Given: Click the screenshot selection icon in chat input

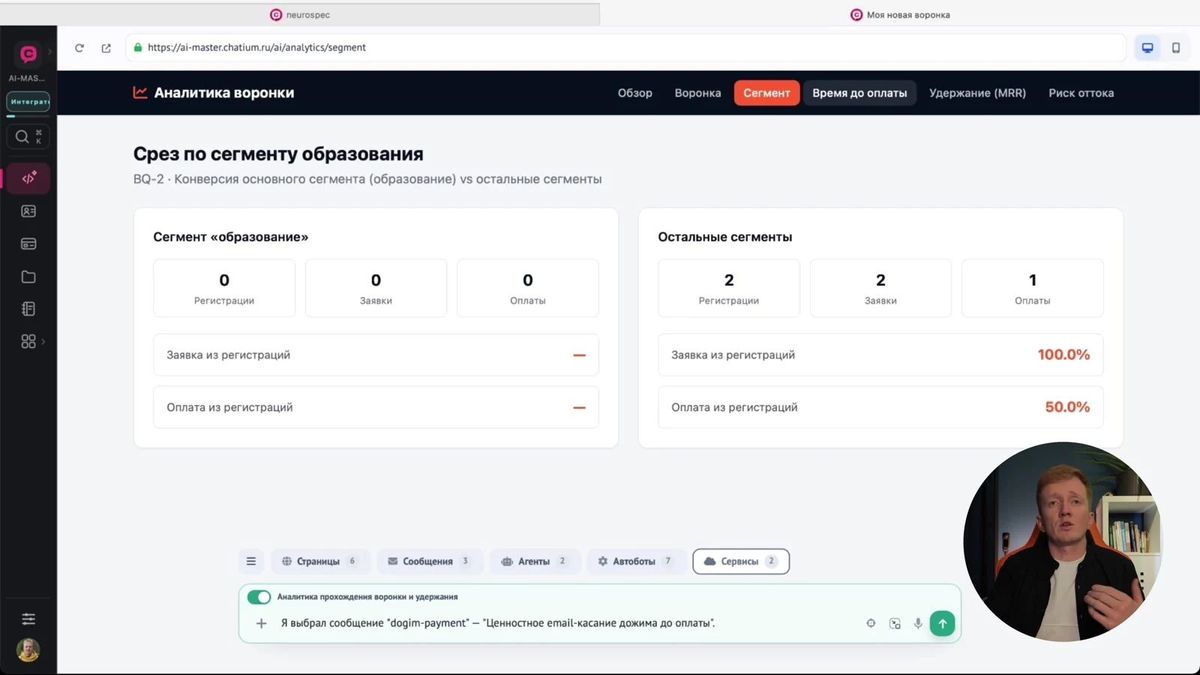Looking at the screenshot, I should [x=895, y=623].
